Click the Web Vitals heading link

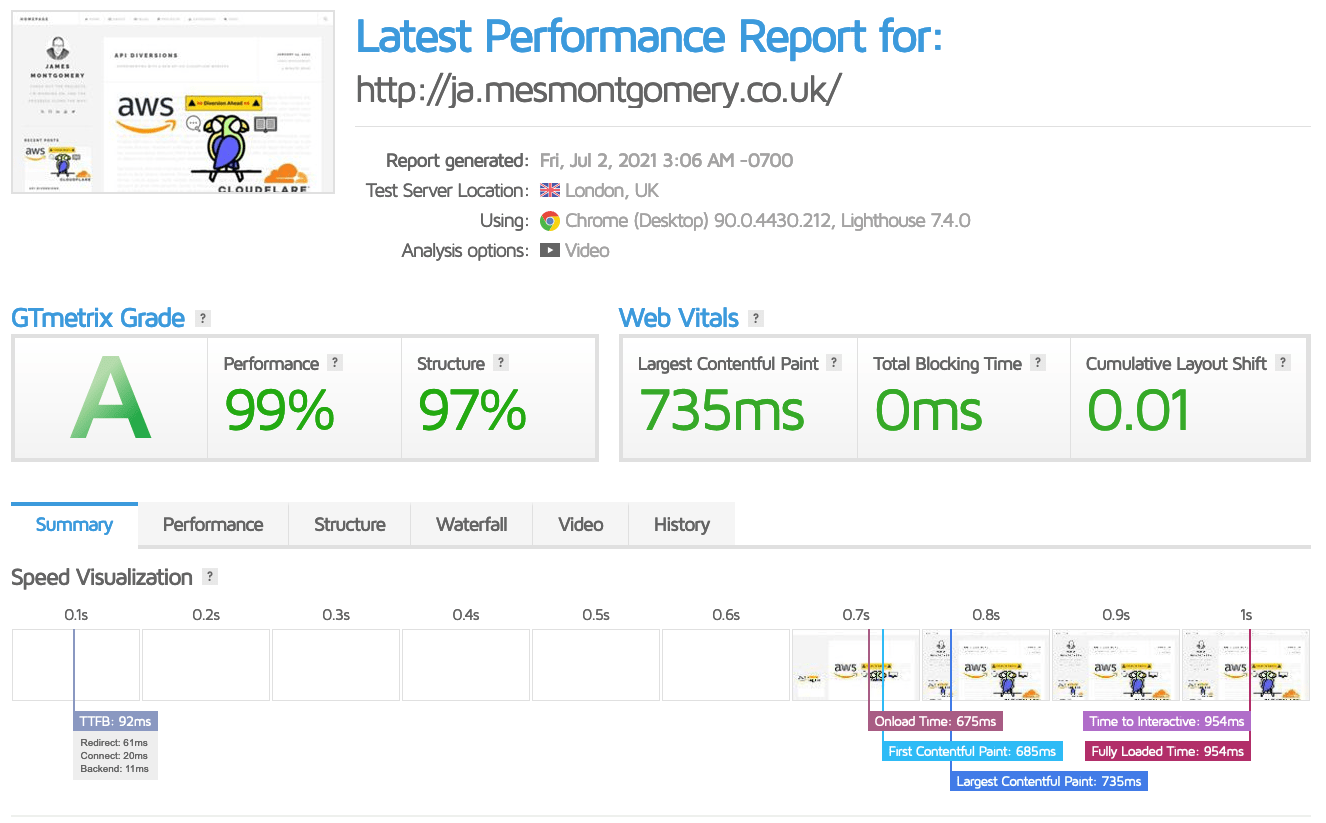coord(677,317)
